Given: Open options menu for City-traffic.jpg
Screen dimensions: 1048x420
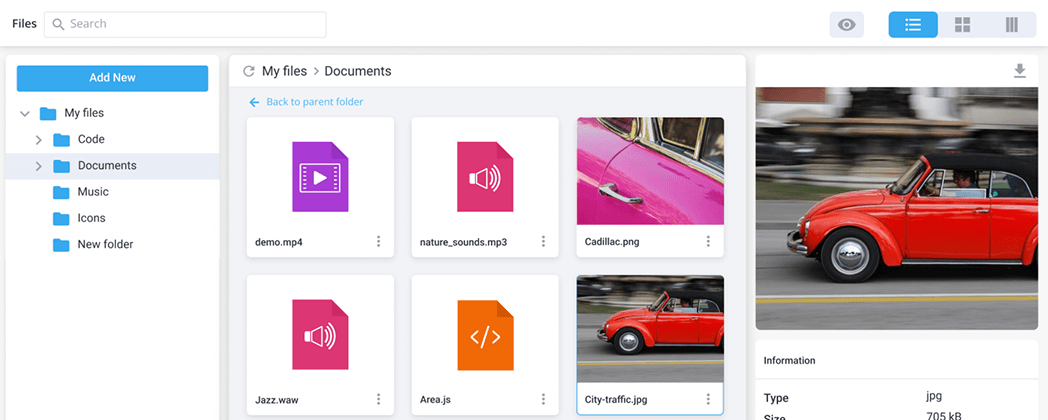Looking at the screenshot, I should coord(708,399).
